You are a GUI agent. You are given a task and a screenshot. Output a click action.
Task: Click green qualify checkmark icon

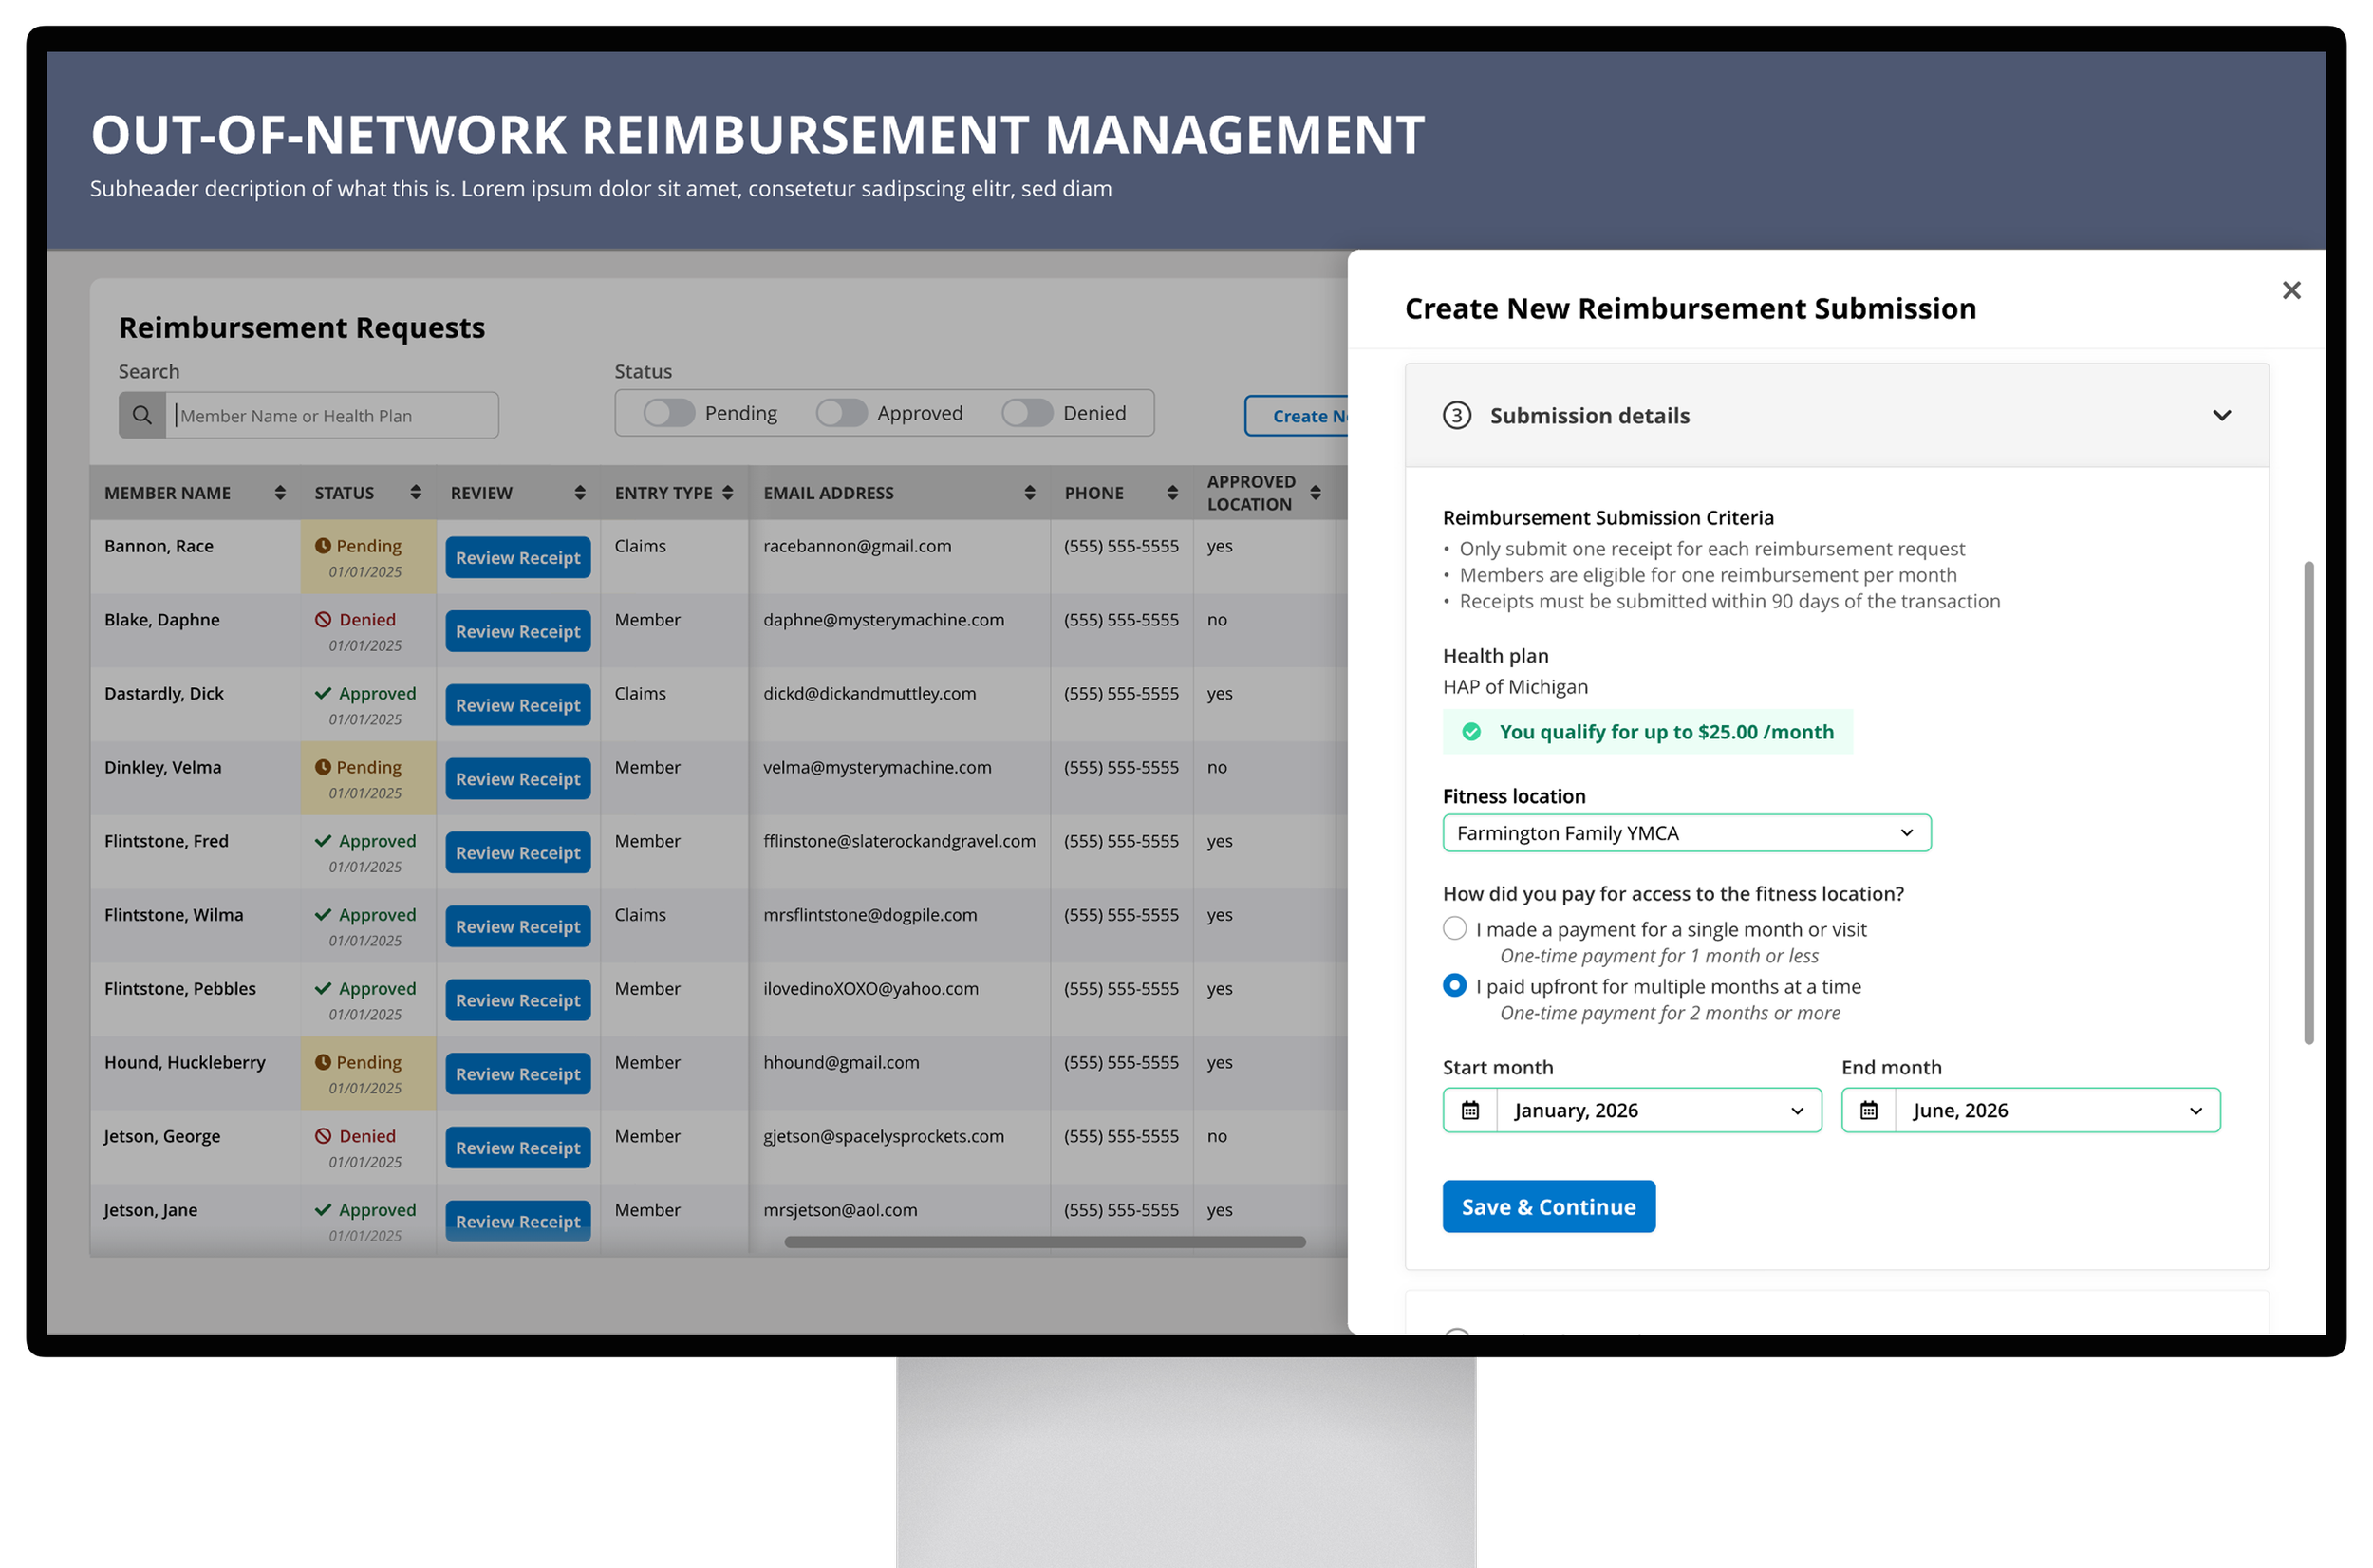(x=1471, y=732)
